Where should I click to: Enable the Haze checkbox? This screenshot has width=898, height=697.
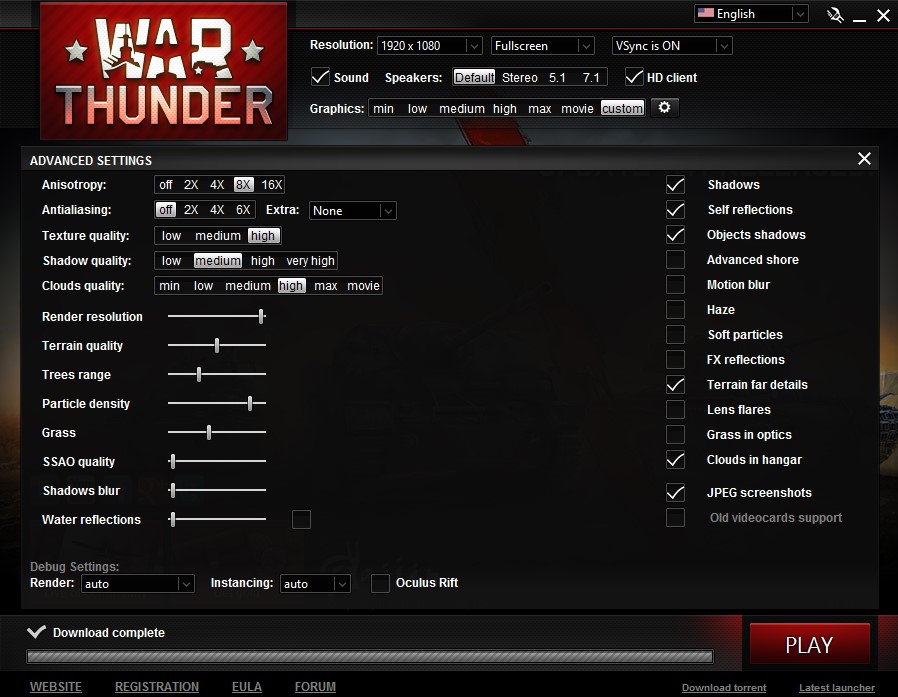click(675, 309)
